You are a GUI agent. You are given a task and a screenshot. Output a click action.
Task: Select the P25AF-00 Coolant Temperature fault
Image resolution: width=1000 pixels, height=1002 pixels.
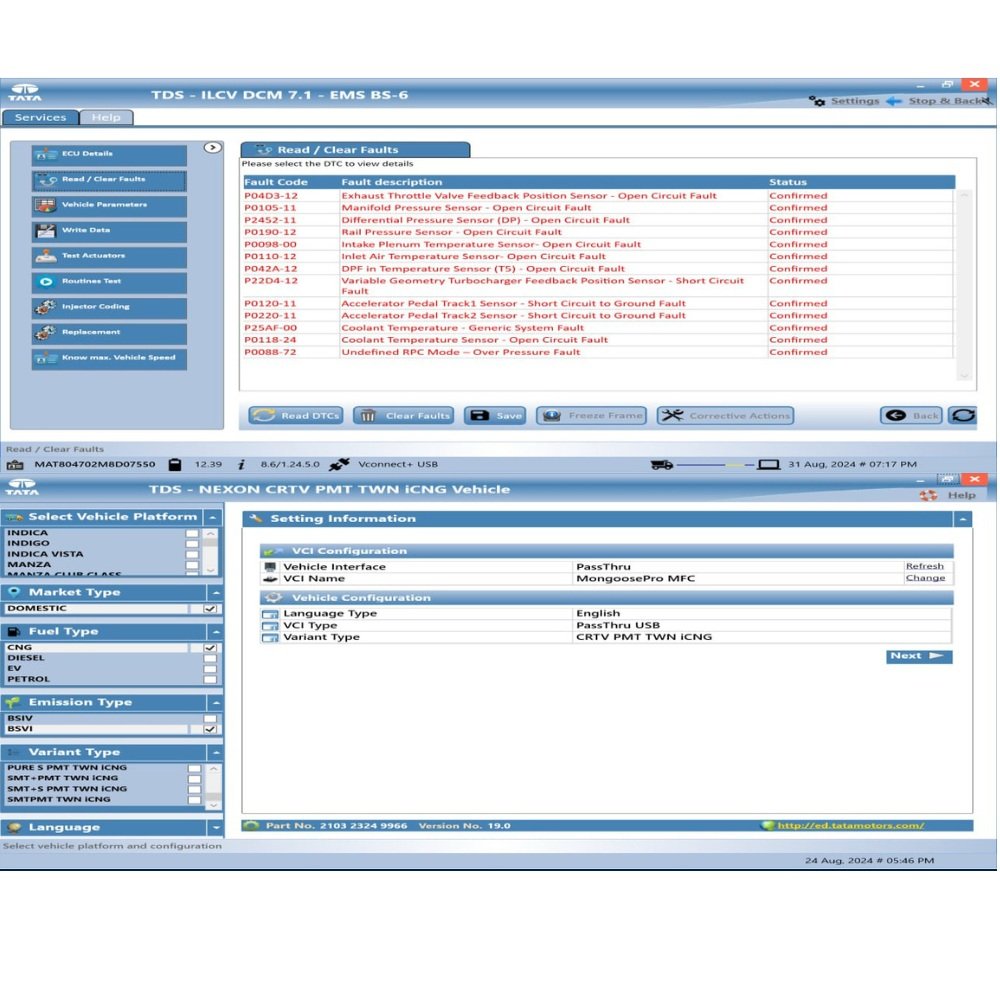pyautogui.click(x=597, y=328)
